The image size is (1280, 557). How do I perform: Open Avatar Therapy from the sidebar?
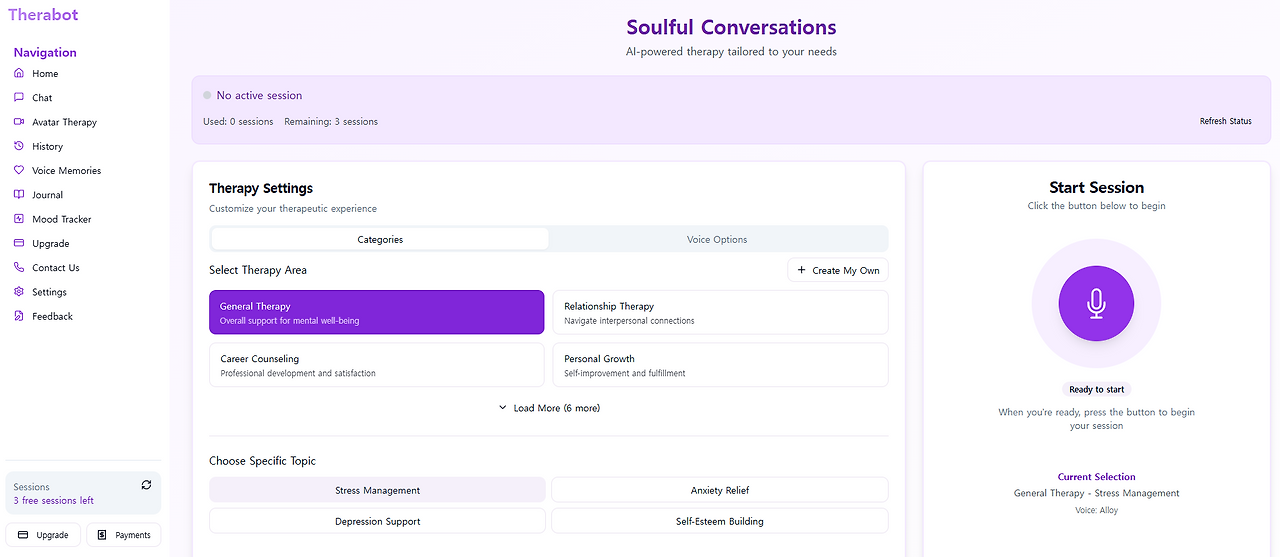click(x=64, y=122)
